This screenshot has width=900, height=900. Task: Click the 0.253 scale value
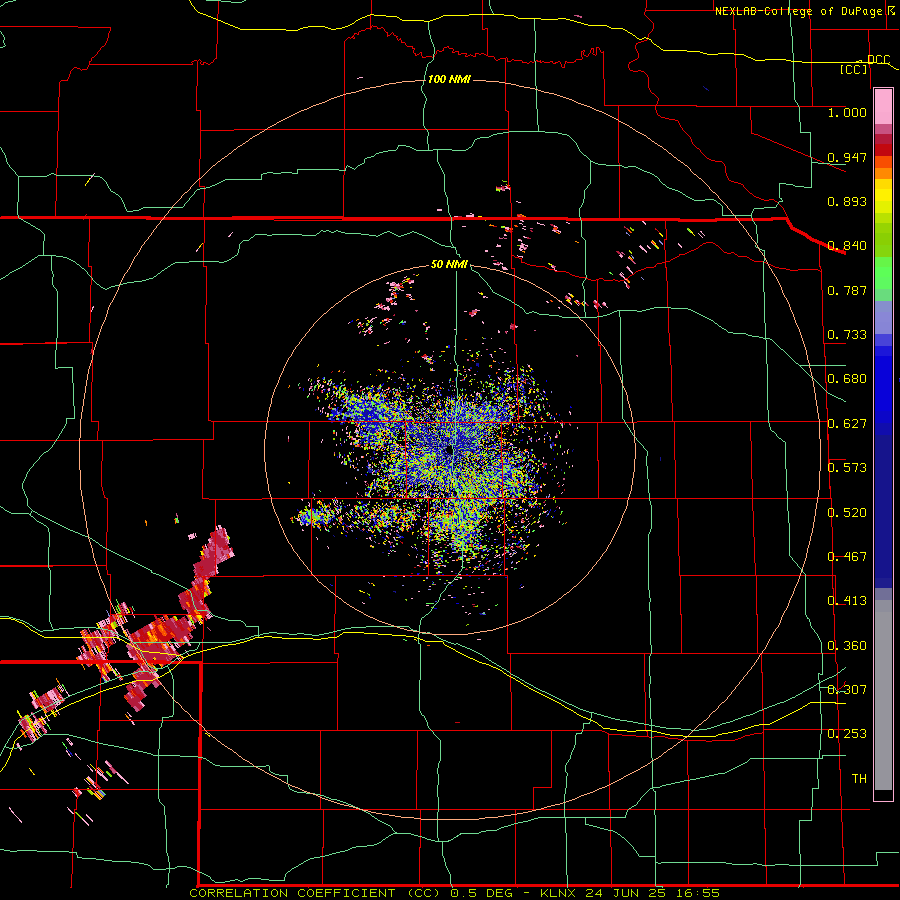847,734
